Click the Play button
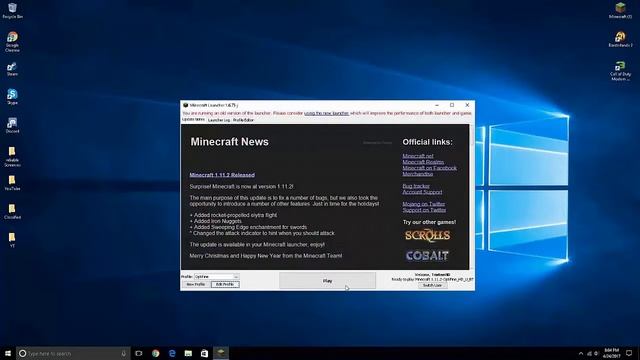Image resolution: width=640 pixels, height=360 pixels. (x=327, y=281)
